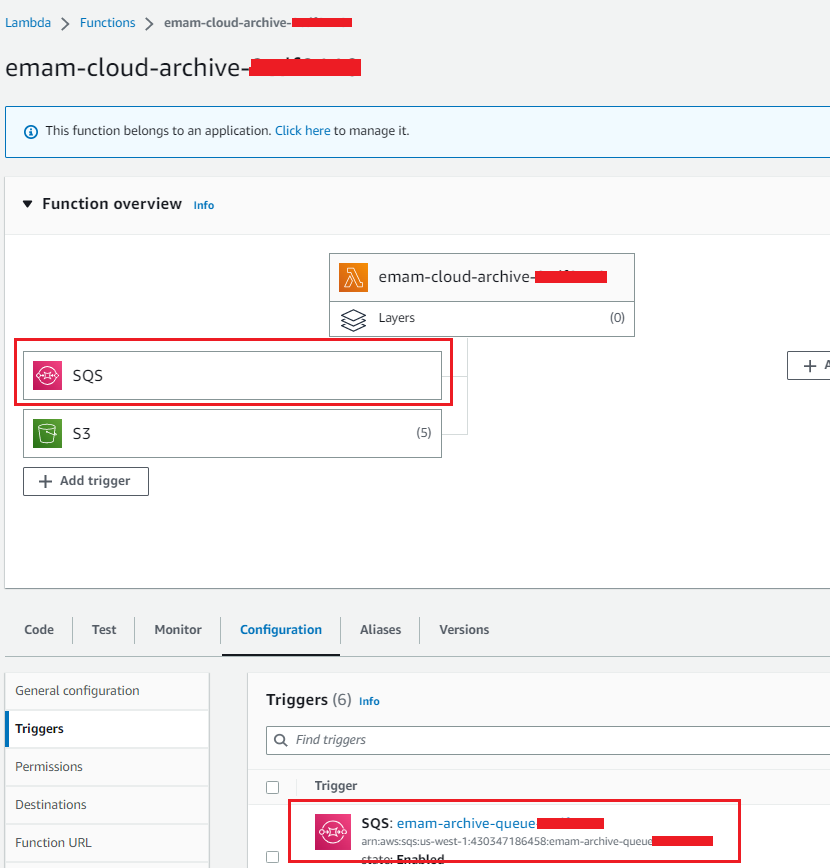Open General configuration in the side menu
This screenshot has width=830, height=868.
[107, 691]
